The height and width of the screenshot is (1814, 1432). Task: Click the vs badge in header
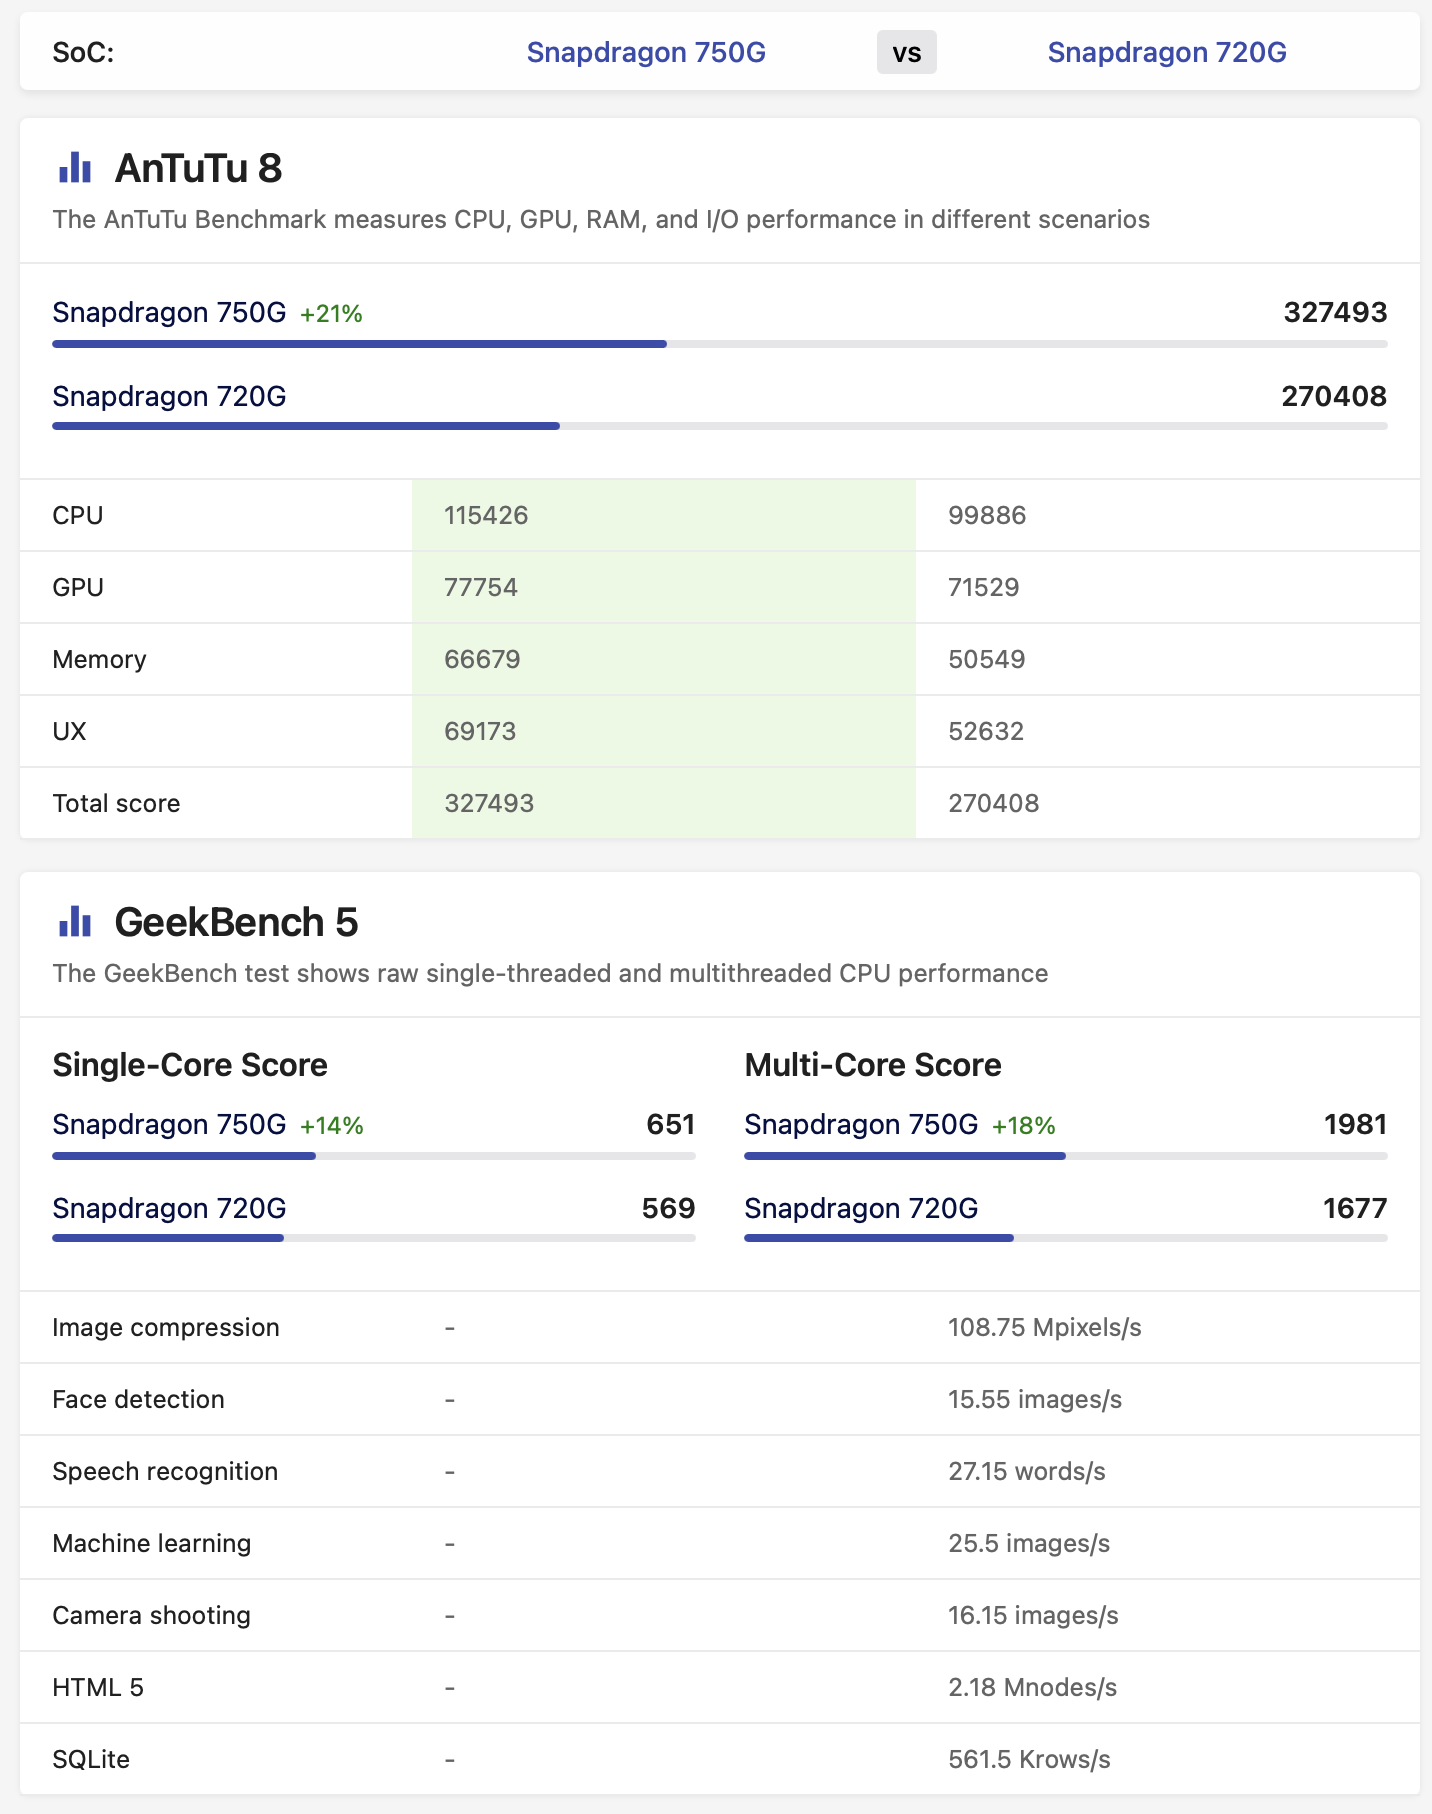(x=907, y=52)
